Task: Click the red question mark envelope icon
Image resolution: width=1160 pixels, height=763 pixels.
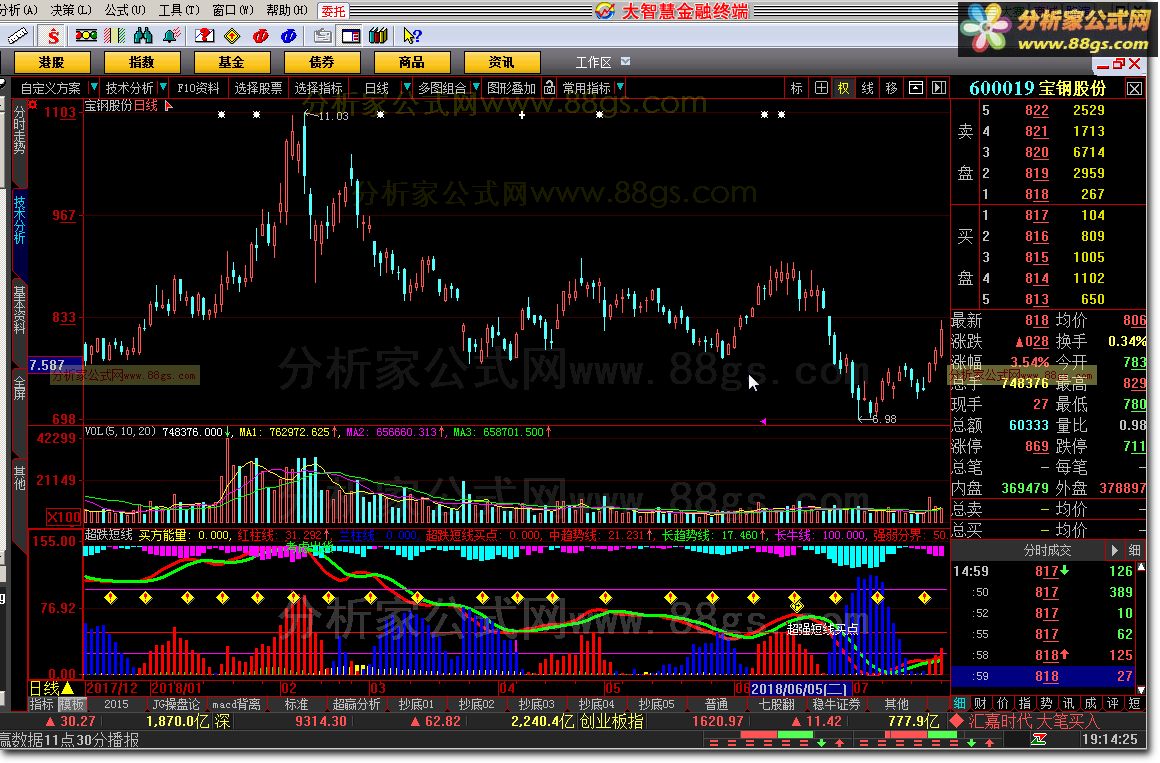Action: click(204, 35)
